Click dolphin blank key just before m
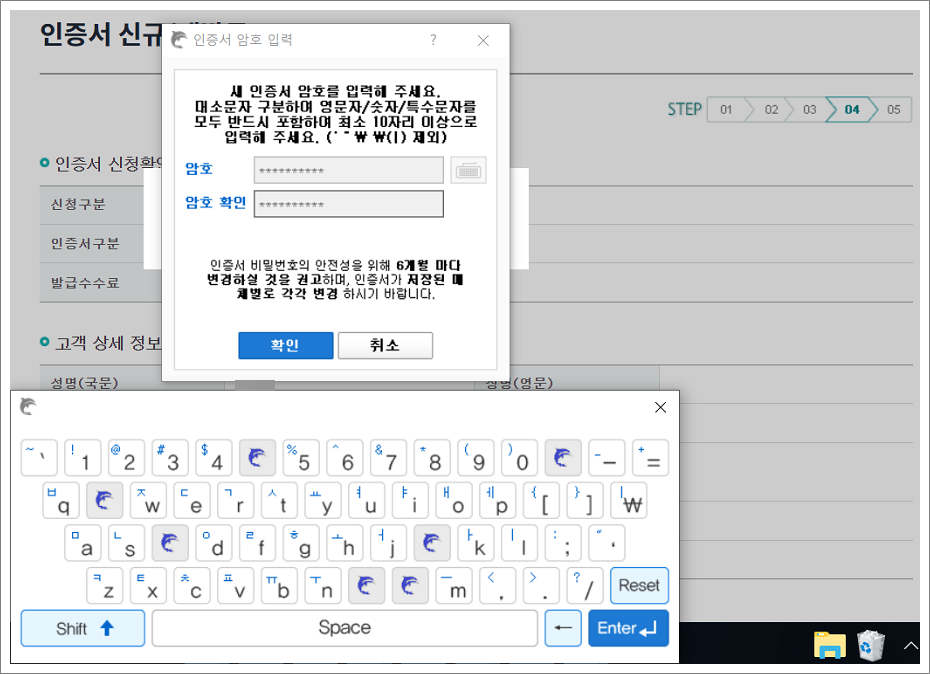This screenshot has height=674, width=930. point(410,586)
